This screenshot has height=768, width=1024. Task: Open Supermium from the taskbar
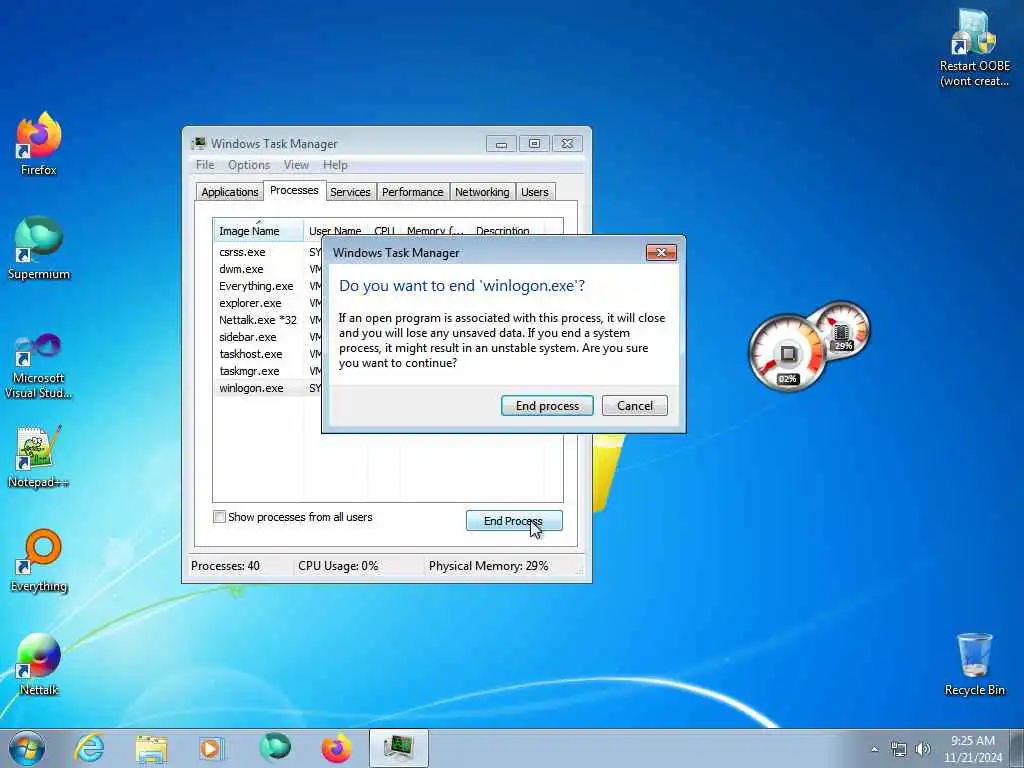pos(275,748)
